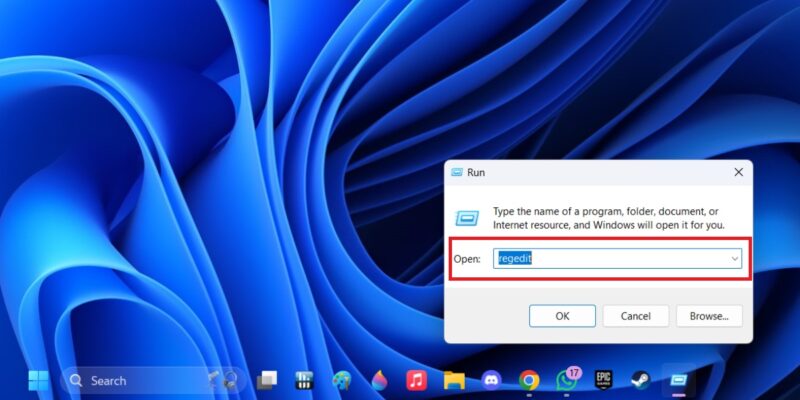Click the search highlight icon in Search box
This screenshot has height=400, width=800.
(224, 380)
